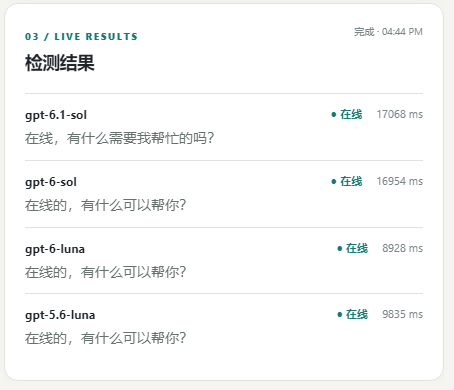This screenshot has height=390, width=454.
Task: Click the green status dot for gpt-5.6-luna
Action: coord(340,314)
